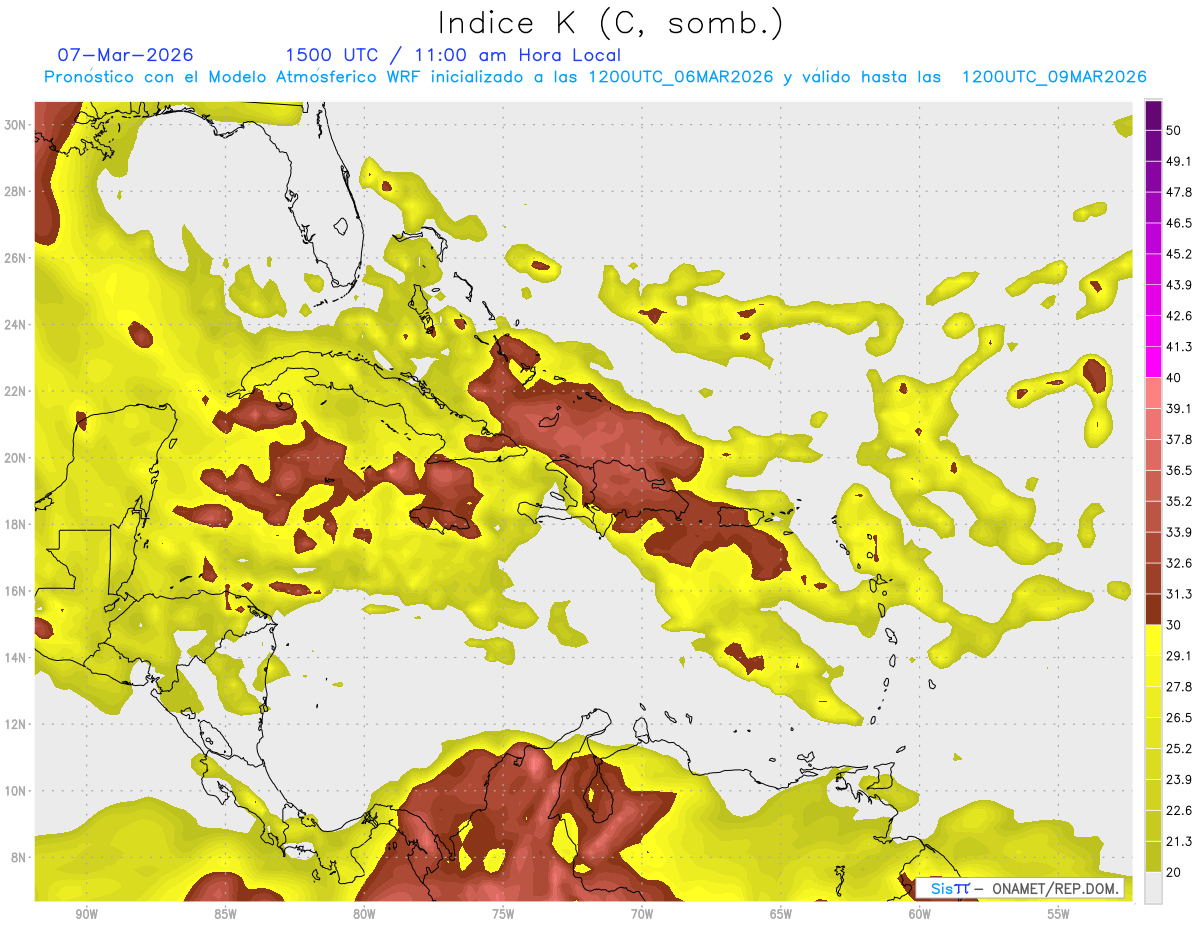Click the 55W longitude label
Viewport: 1200px width, 927px height.
tap(1059, 914)
